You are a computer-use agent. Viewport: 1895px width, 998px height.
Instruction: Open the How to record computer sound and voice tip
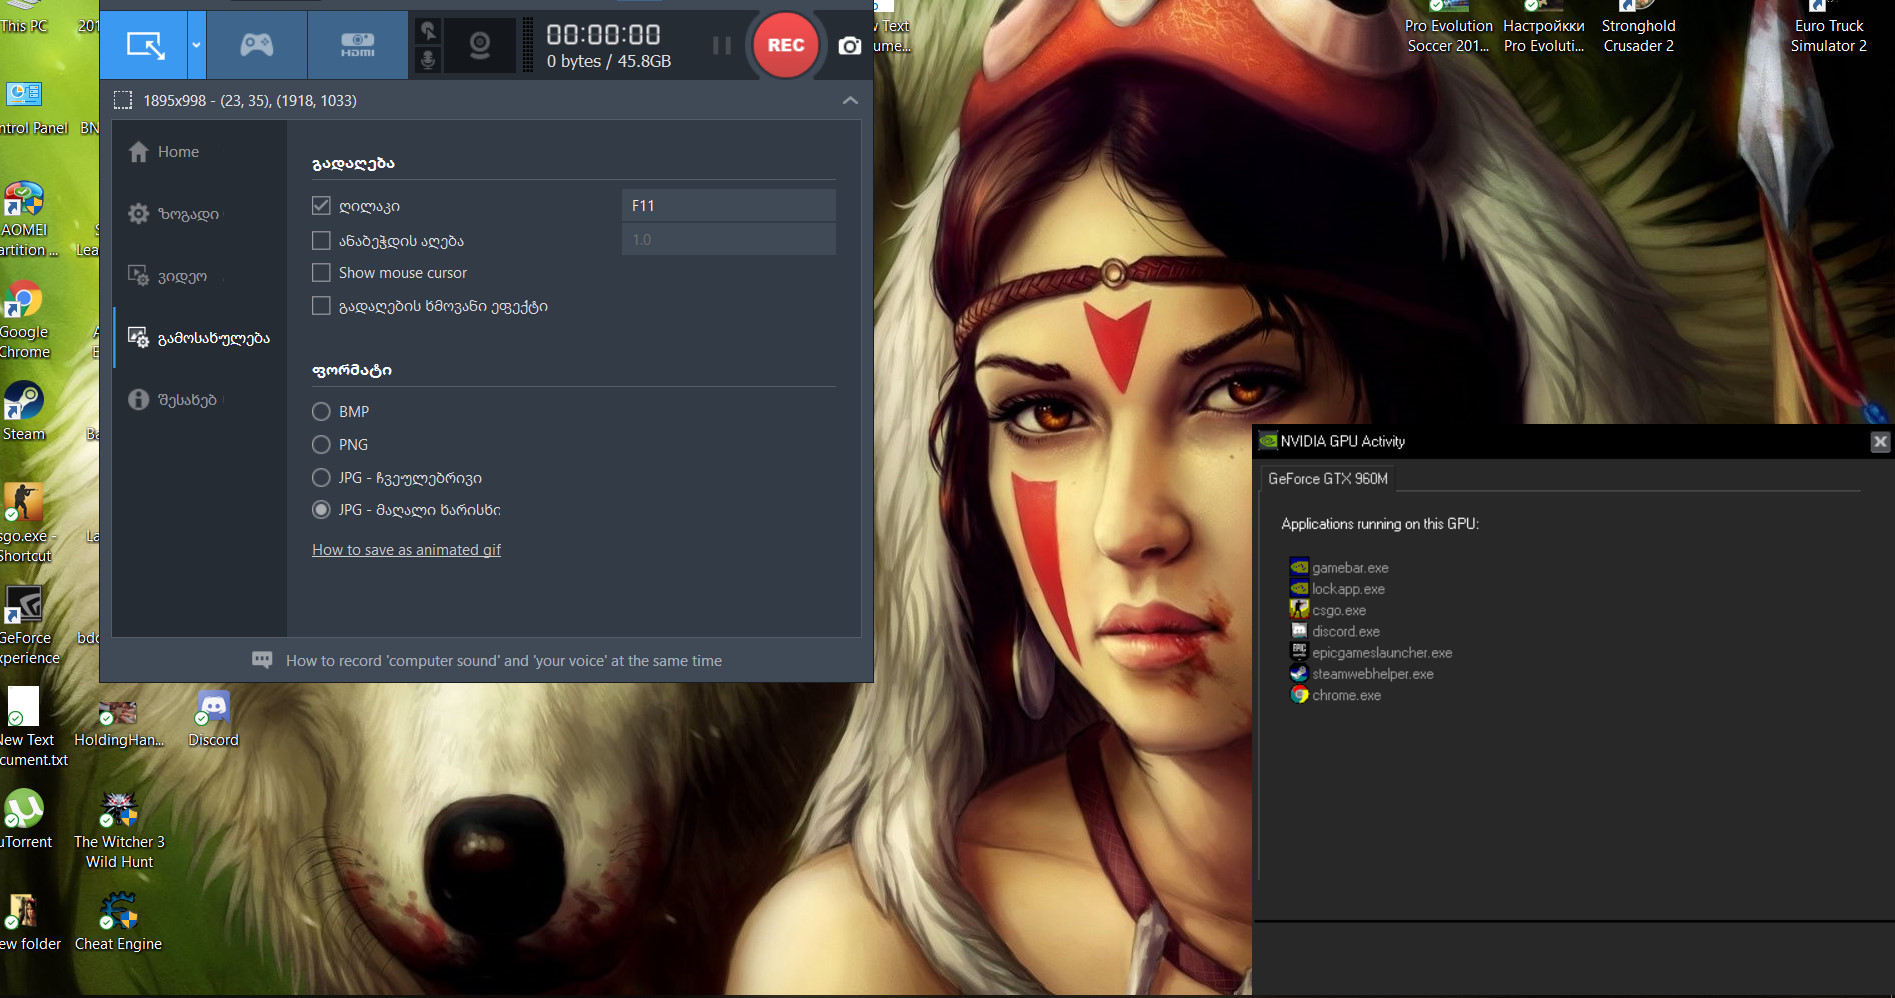tap(504, 661)
